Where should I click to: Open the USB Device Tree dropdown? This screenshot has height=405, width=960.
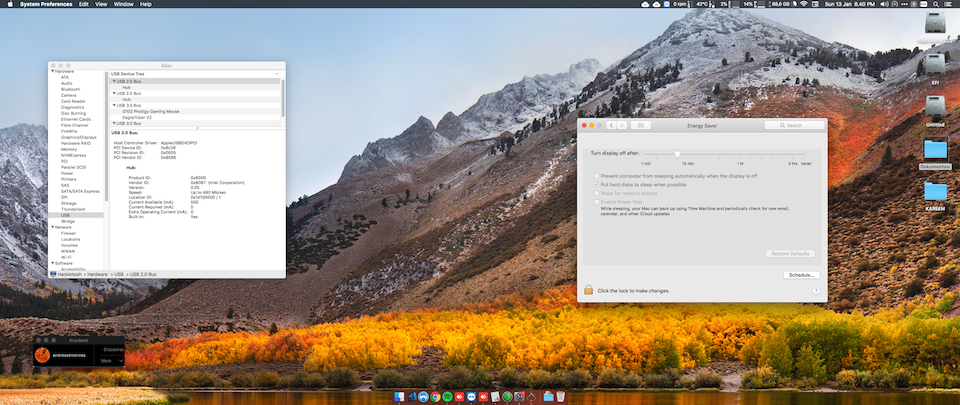(276, 74)
